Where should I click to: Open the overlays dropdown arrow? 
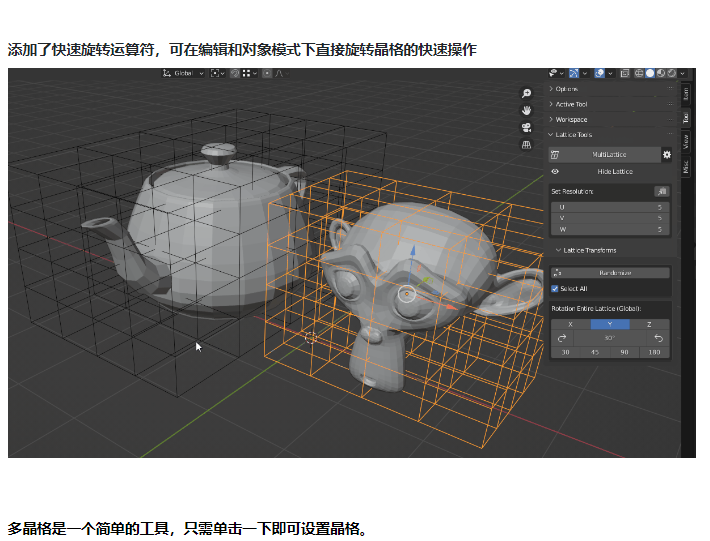(610, 73)
